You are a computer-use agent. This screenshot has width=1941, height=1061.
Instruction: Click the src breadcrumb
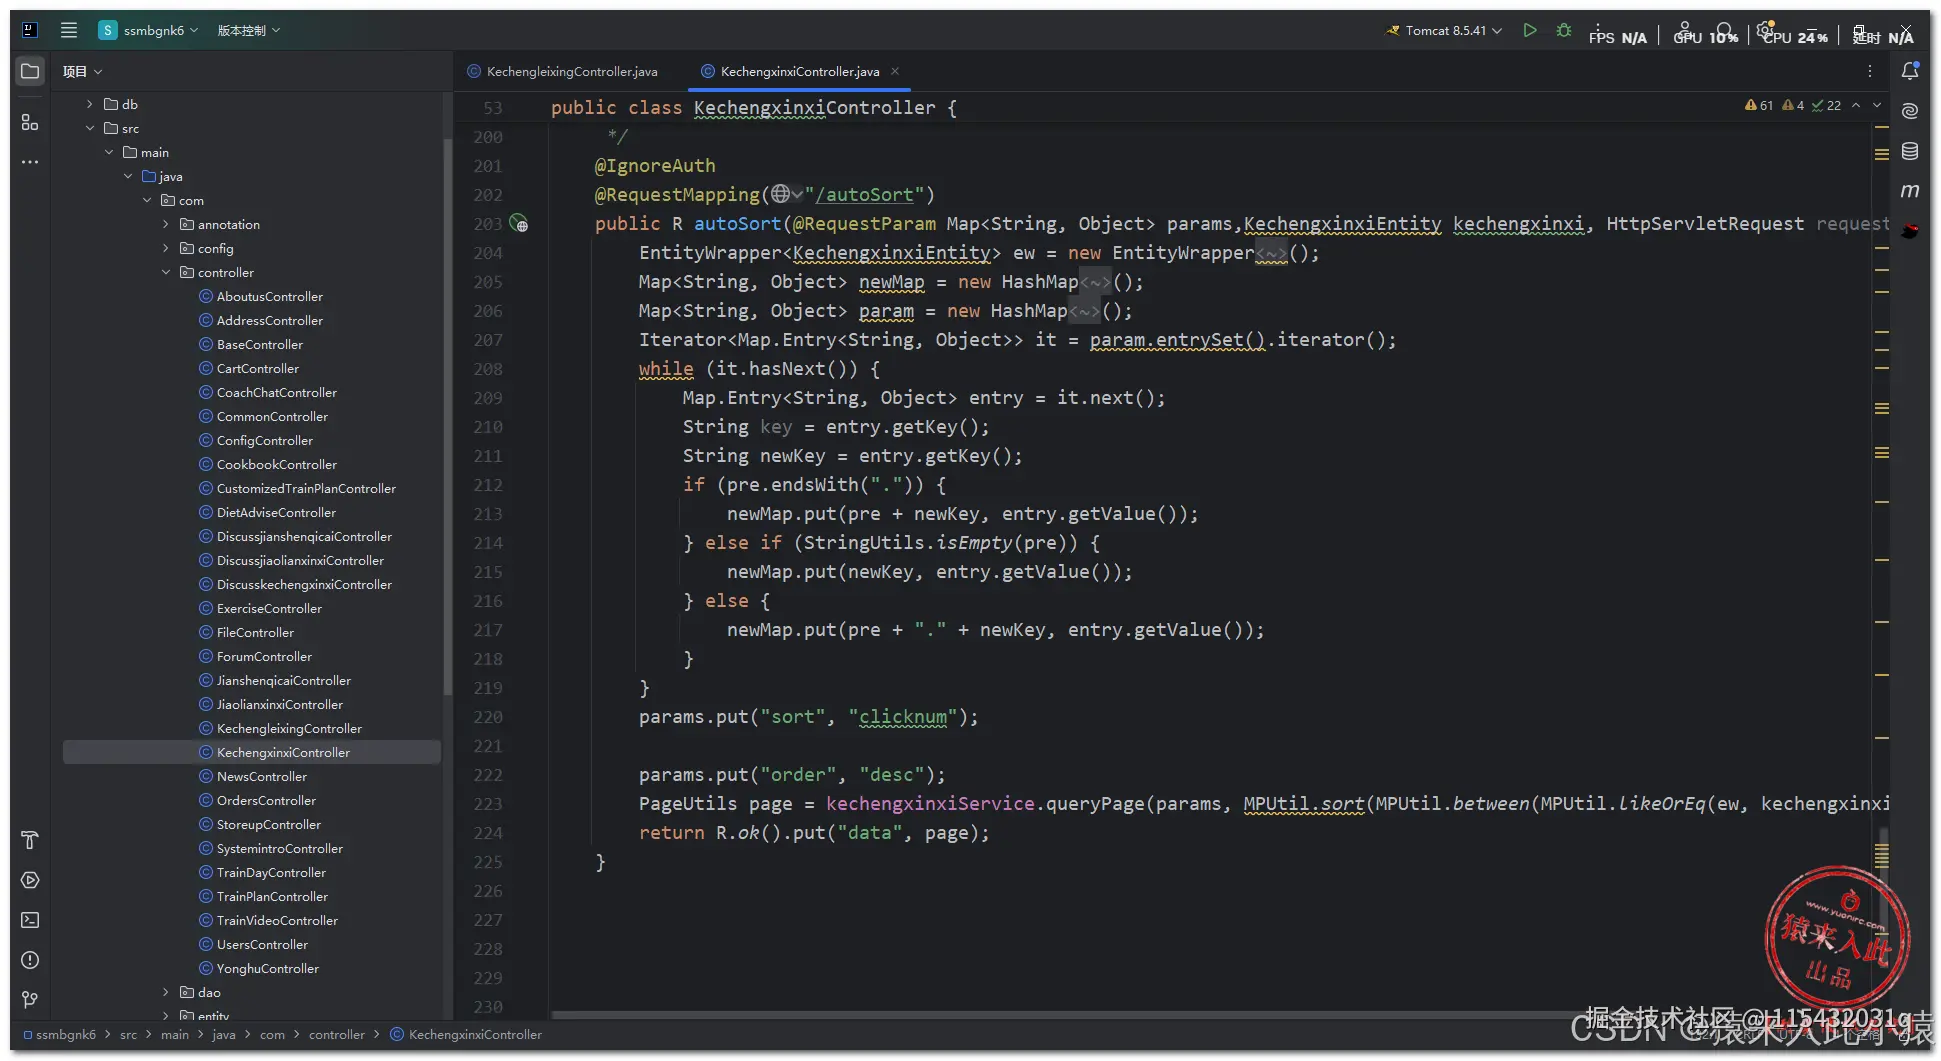tap(128, 1034)
